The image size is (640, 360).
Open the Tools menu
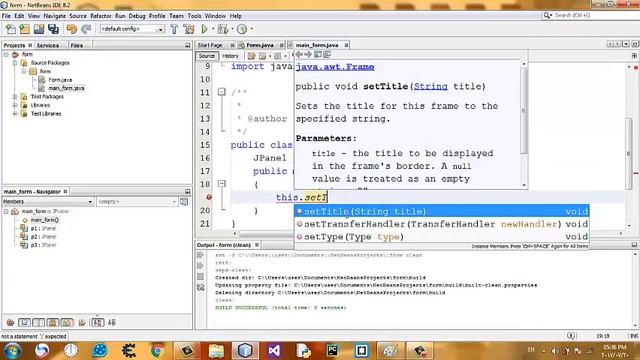point(195,16)
